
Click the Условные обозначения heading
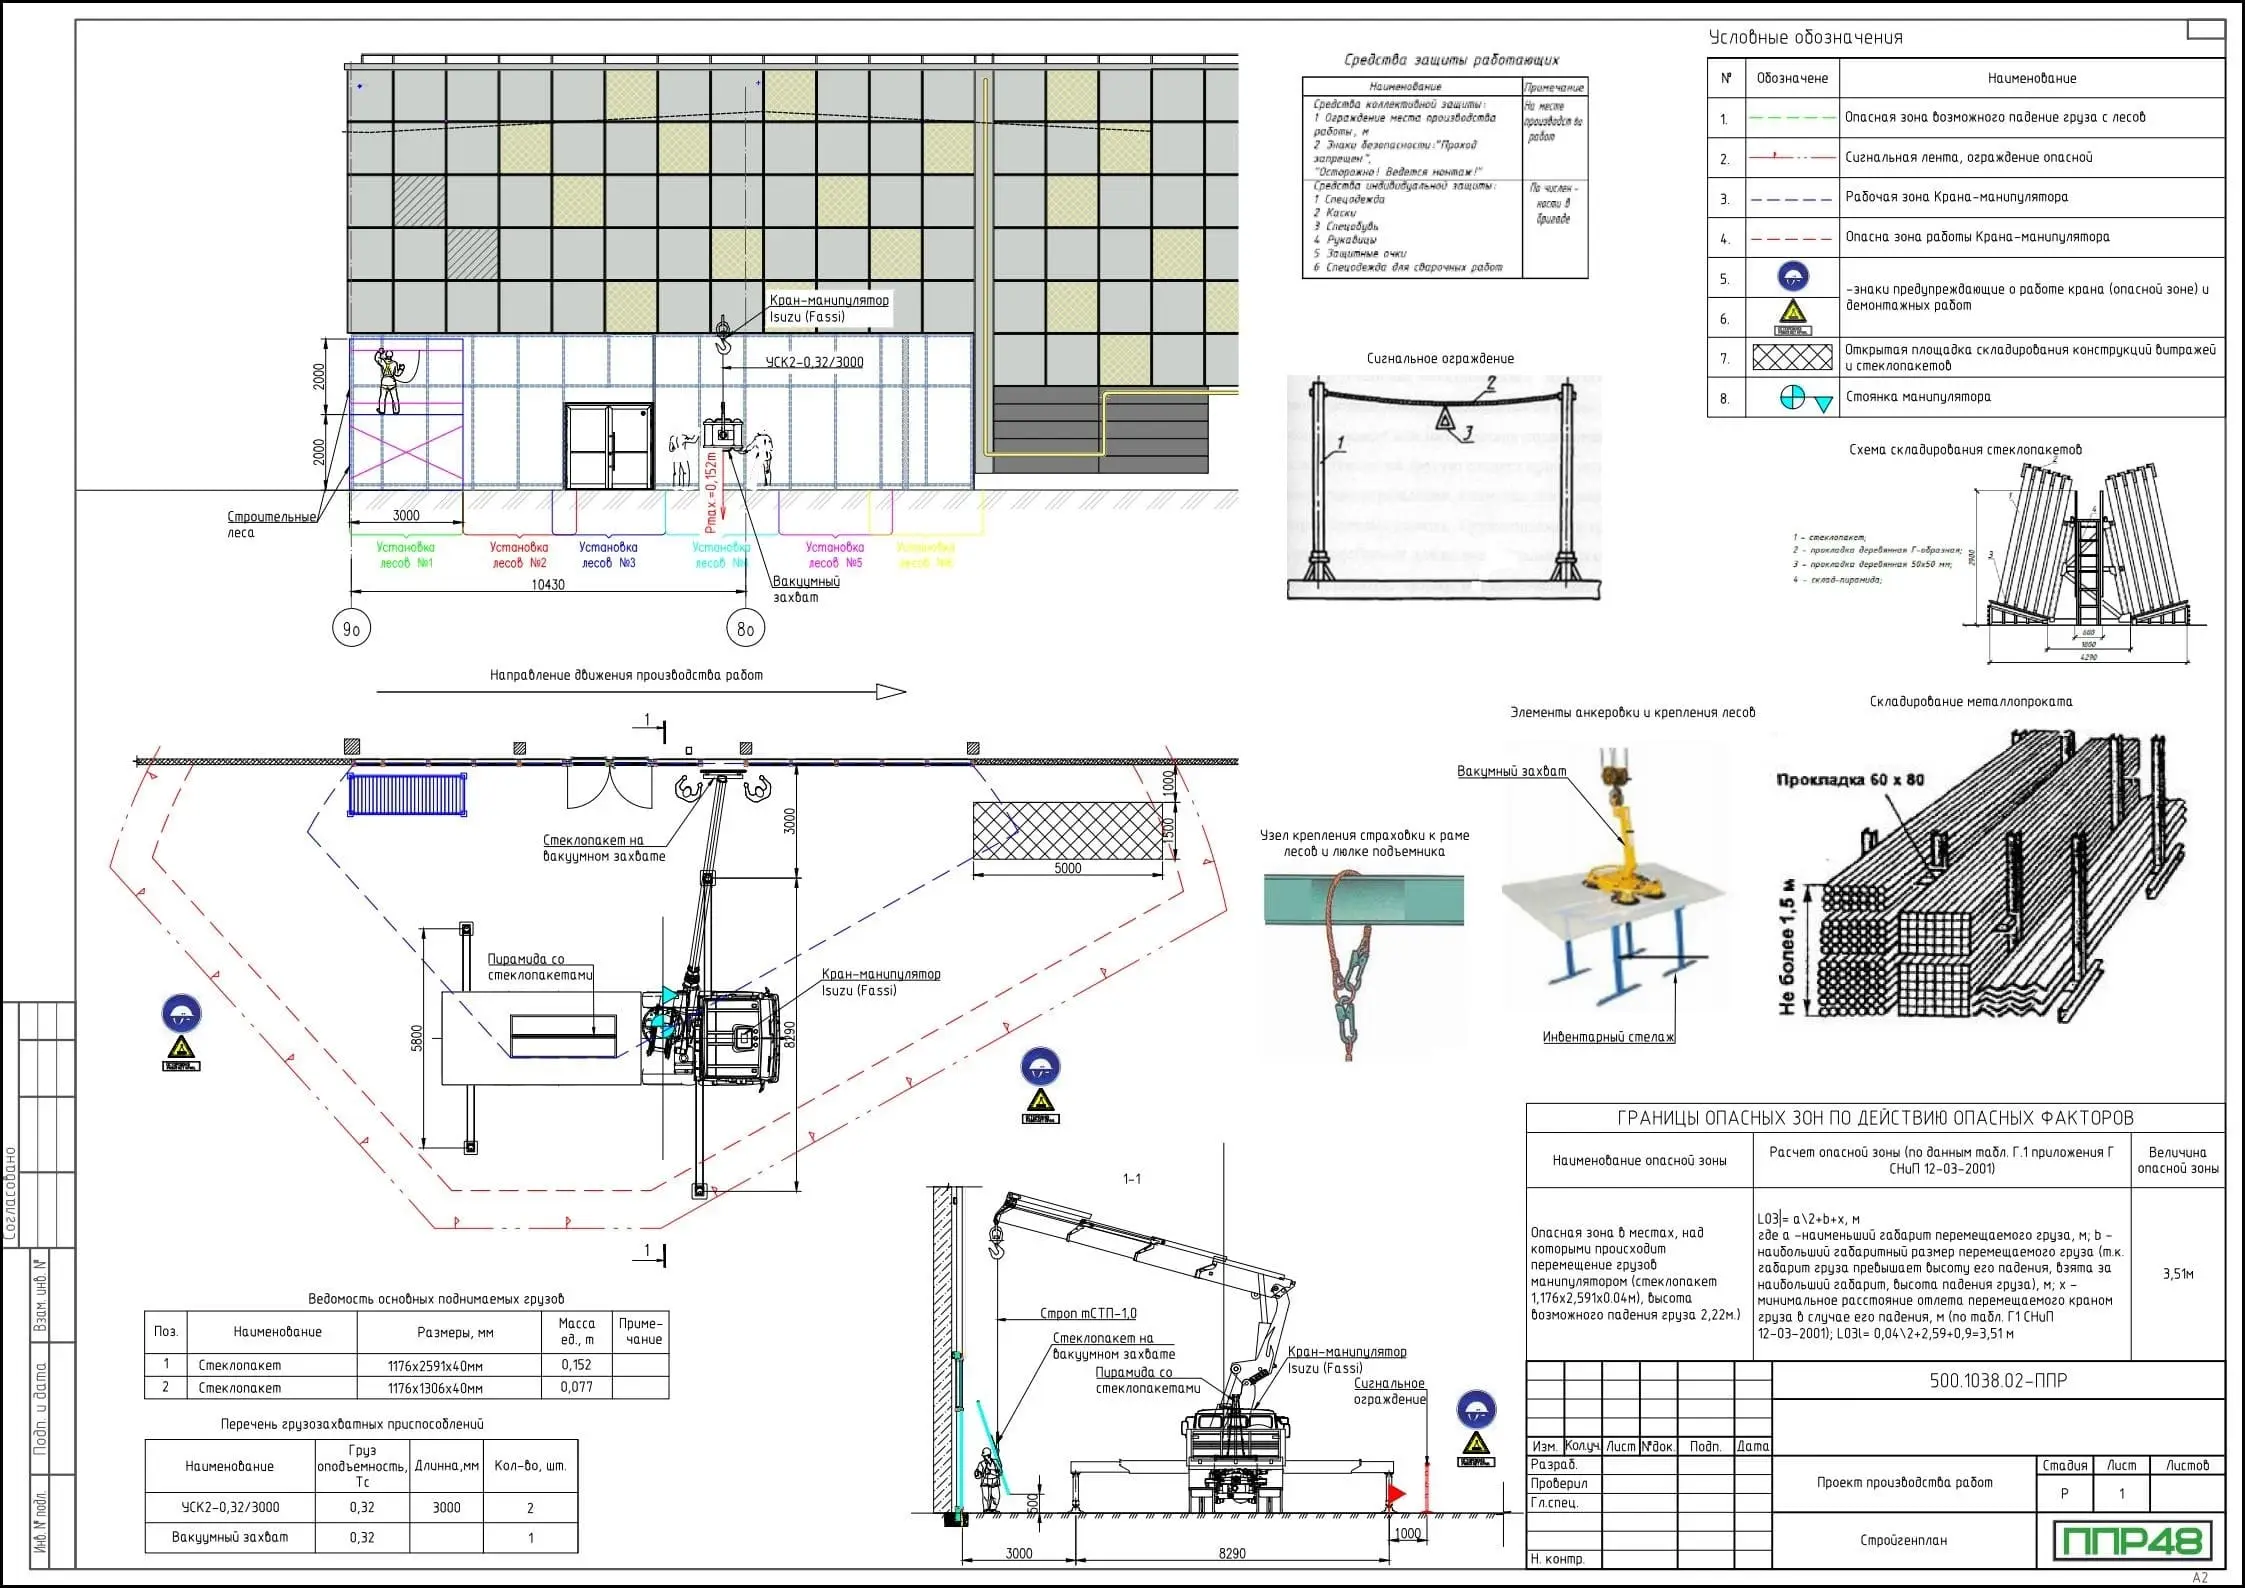(x=1805, y=38)
